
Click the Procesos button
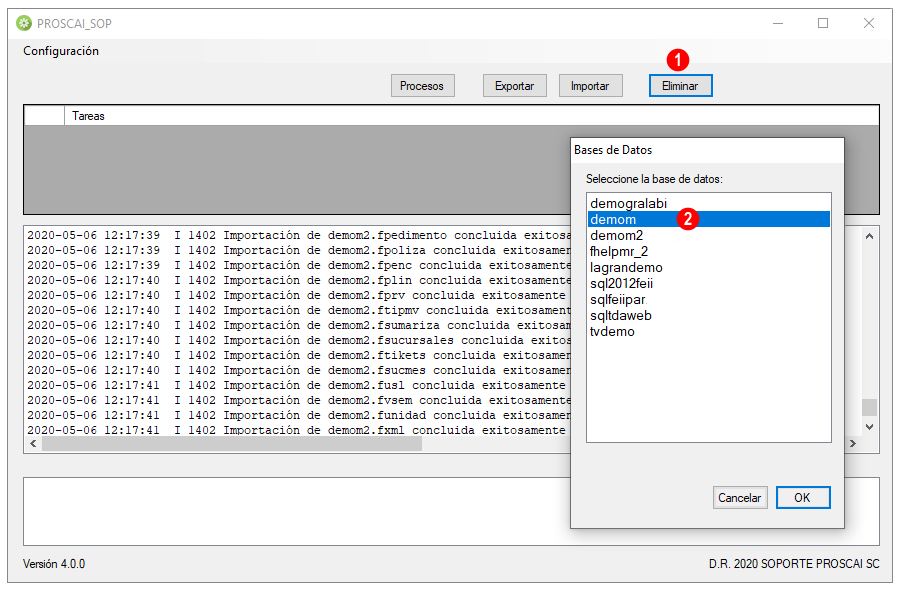coord(422,86)
